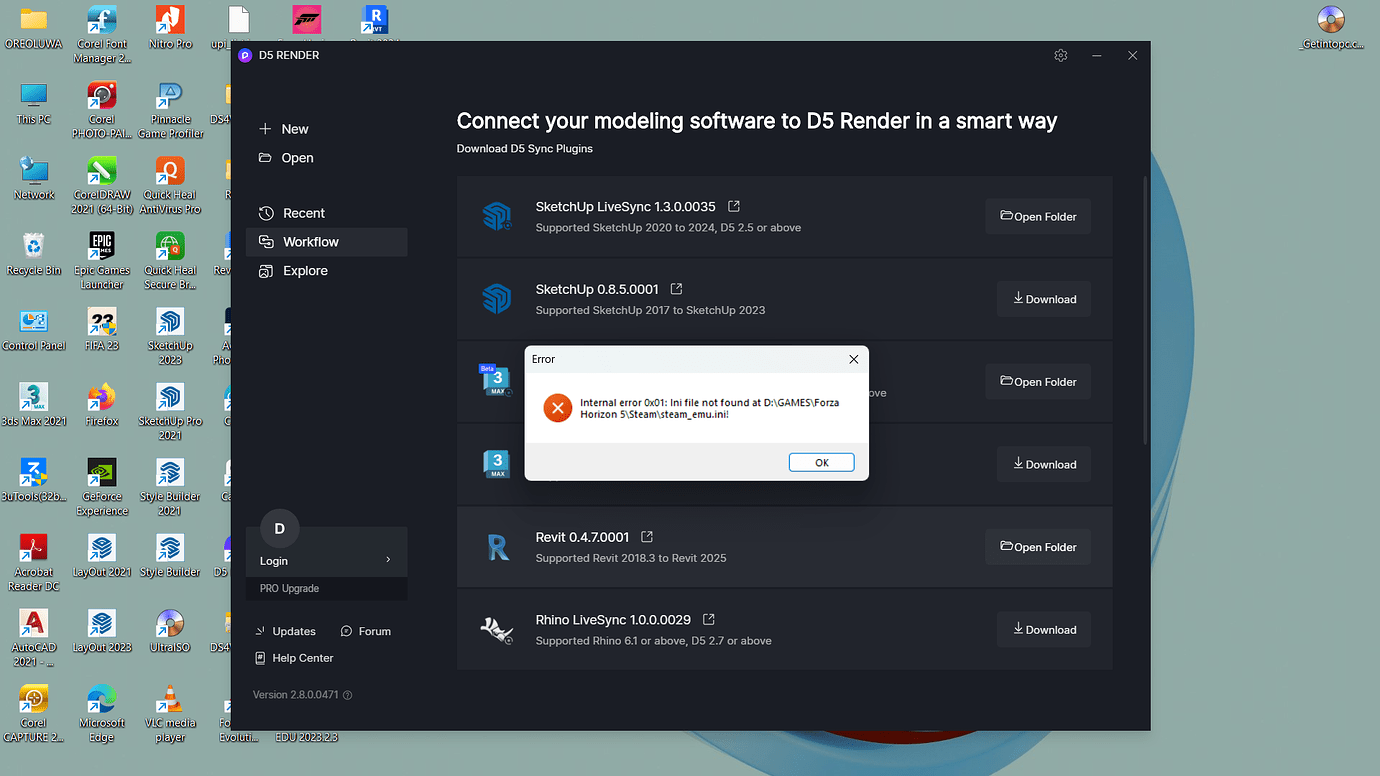
Task: Click the 3ds Max Beta plugin icon
Action: click(497, 380)
